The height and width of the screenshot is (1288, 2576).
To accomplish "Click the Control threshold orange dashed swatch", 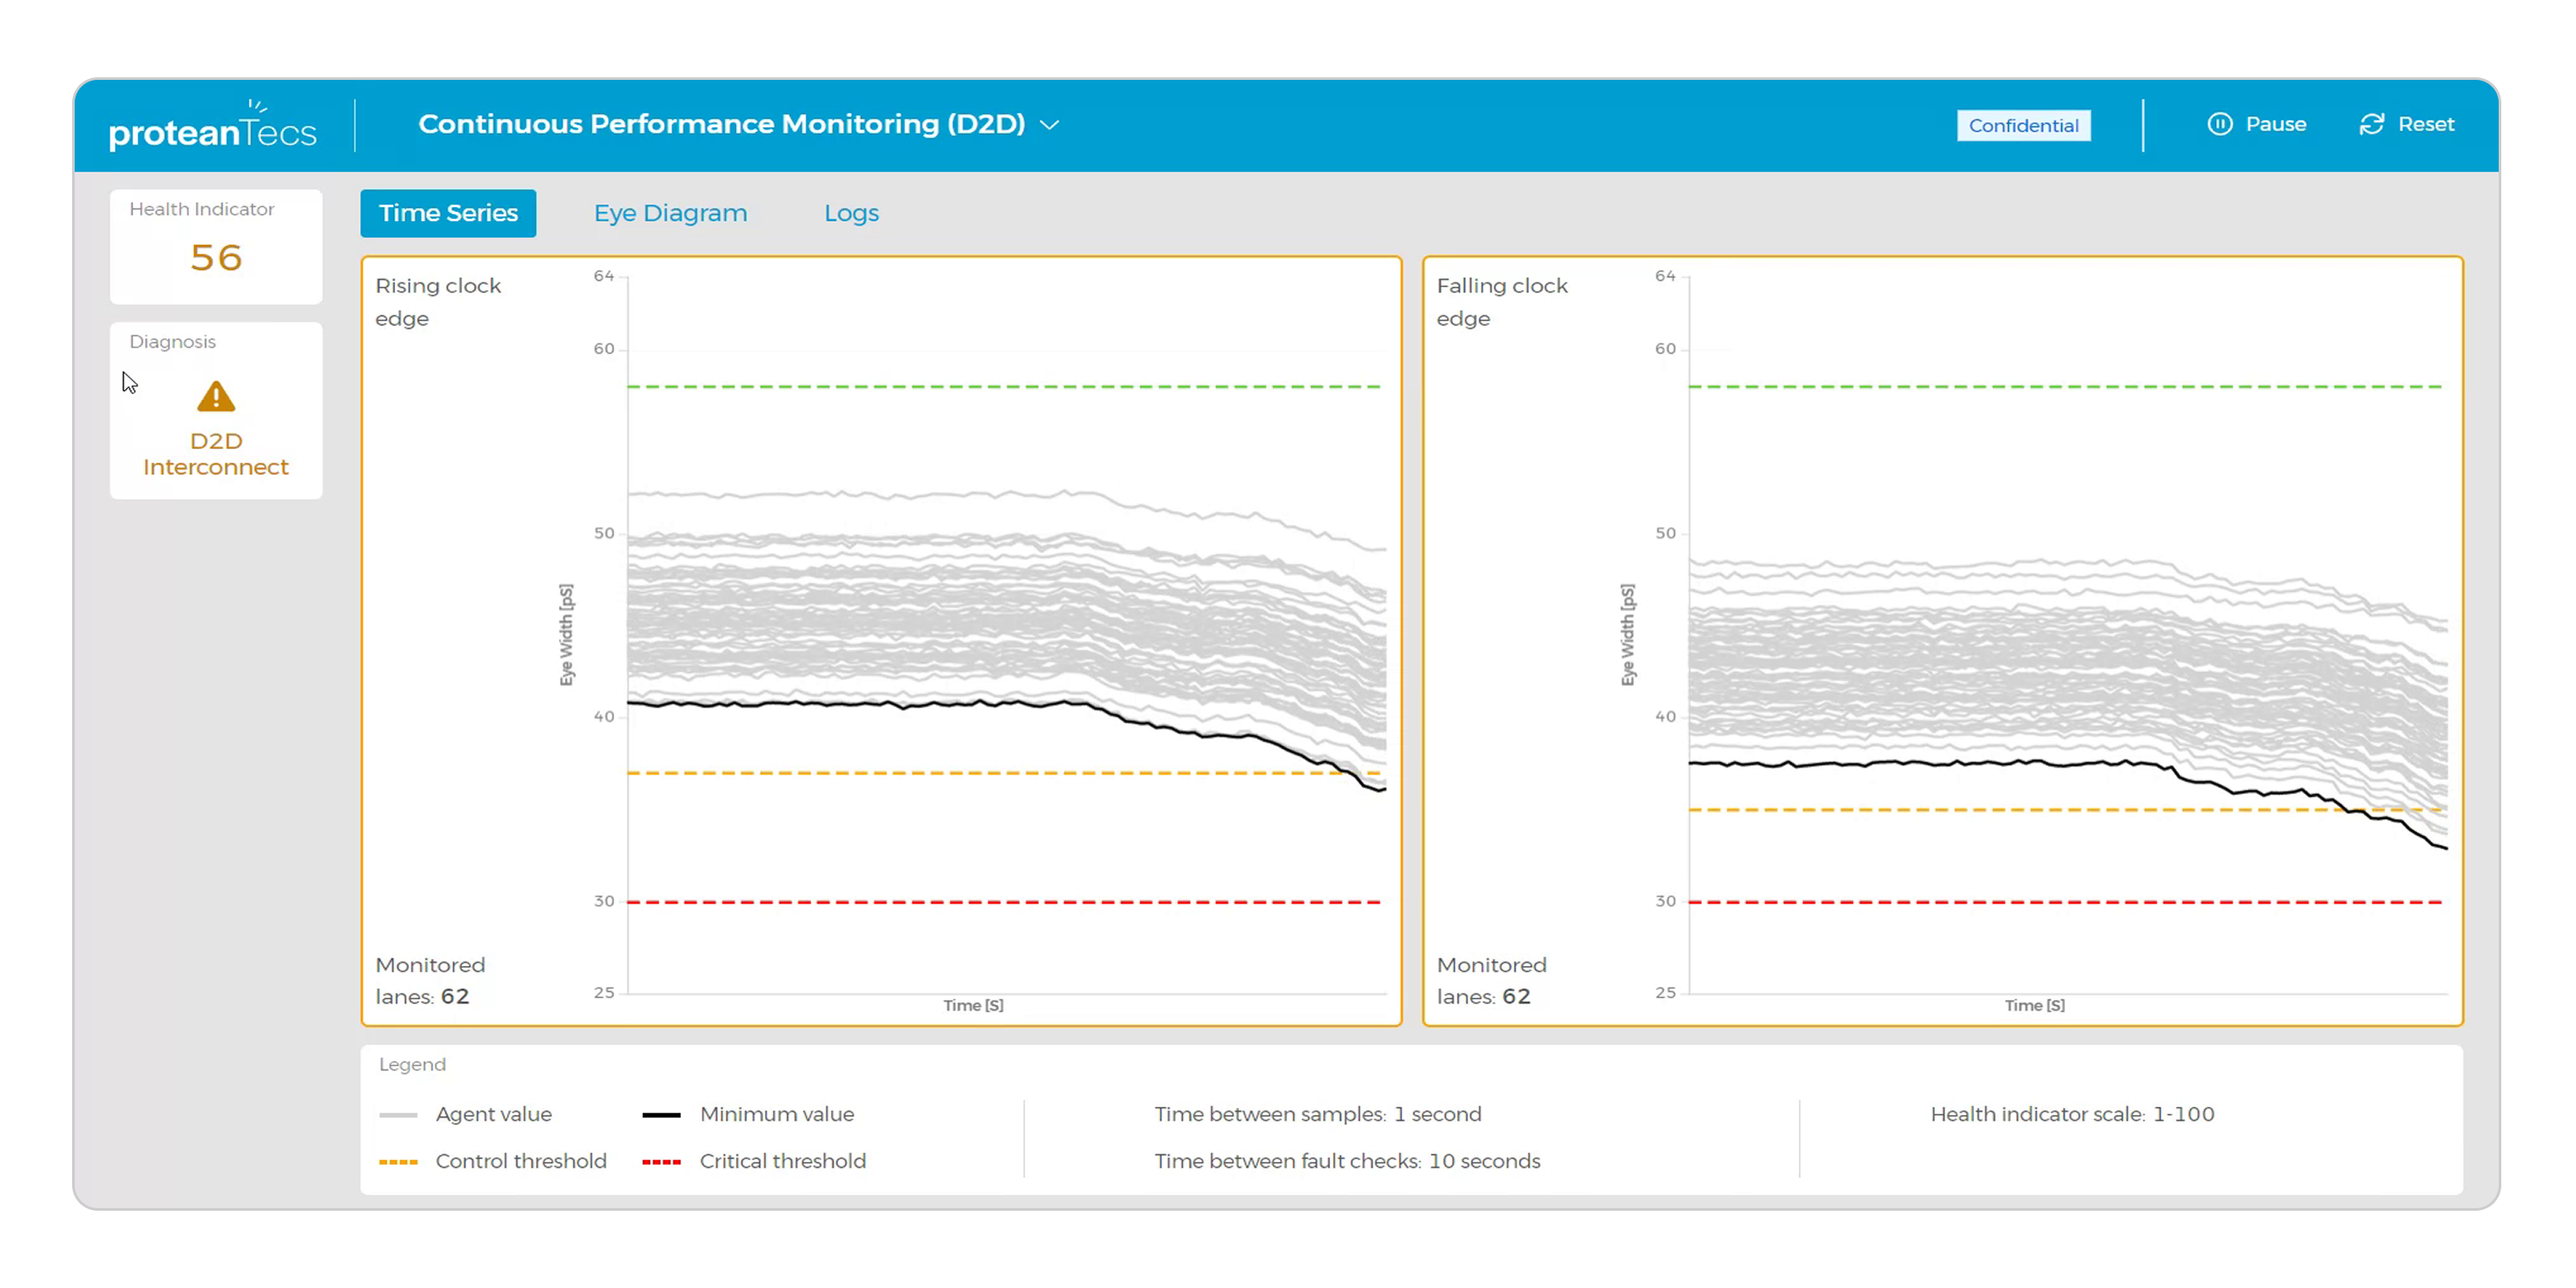I will (x=399, y=1161).
